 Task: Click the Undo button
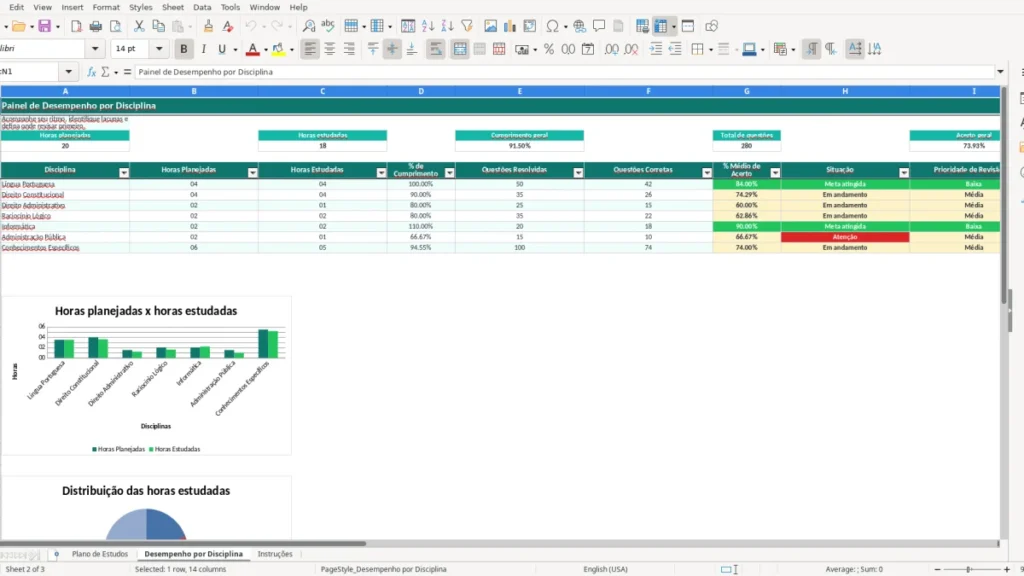click(x=250, y=26)
